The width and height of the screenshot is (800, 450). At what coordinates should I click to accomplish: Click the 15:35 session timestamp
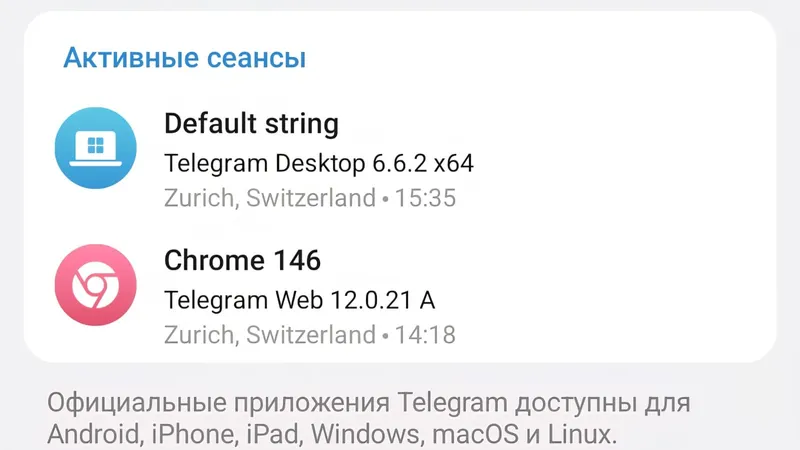424,198
